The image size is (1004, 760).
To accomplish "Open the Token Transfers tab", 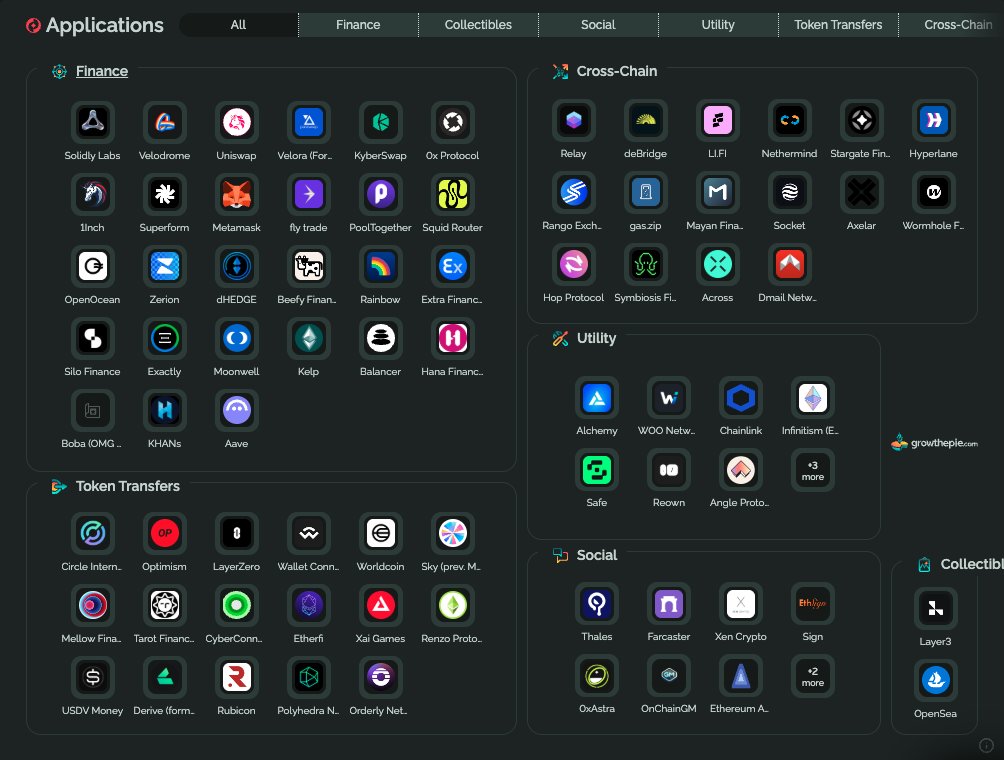I will (838, 24).
